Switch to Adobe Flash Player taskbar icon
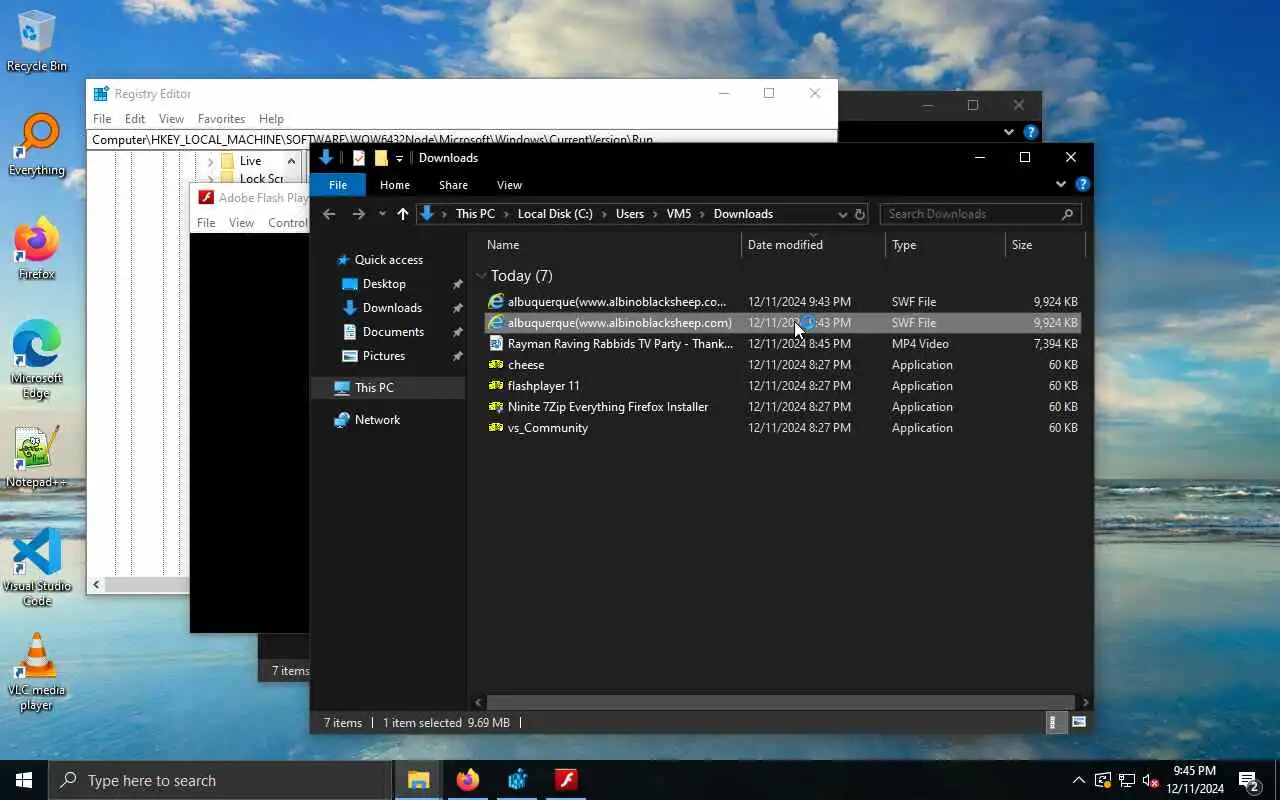1280x800 pixels. 566,780
